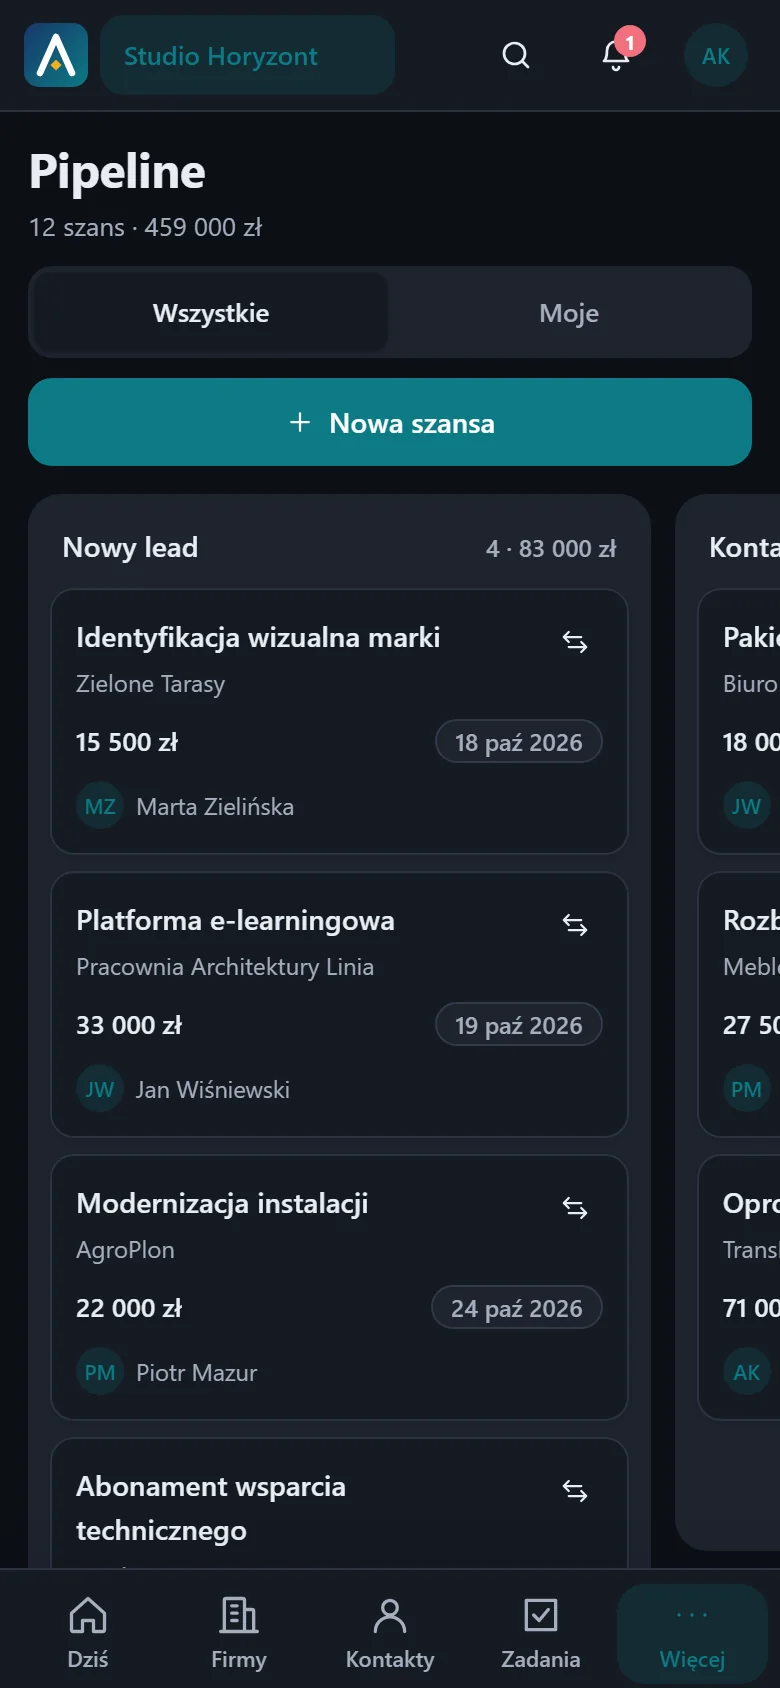This screenshot has height=1688, width=780.
Task: Expand the Więcej menu
Action: pos(692,1633)
